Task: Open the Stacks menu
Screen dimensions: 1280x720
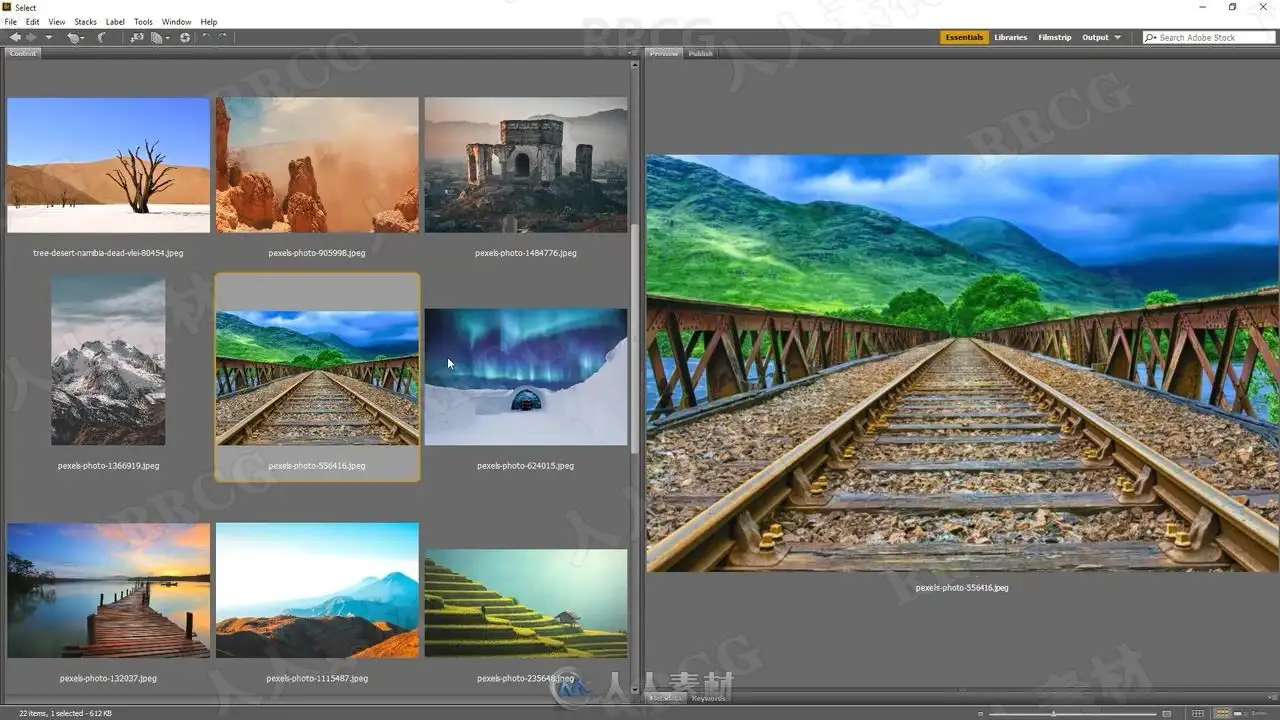Action: pos(86,21)
